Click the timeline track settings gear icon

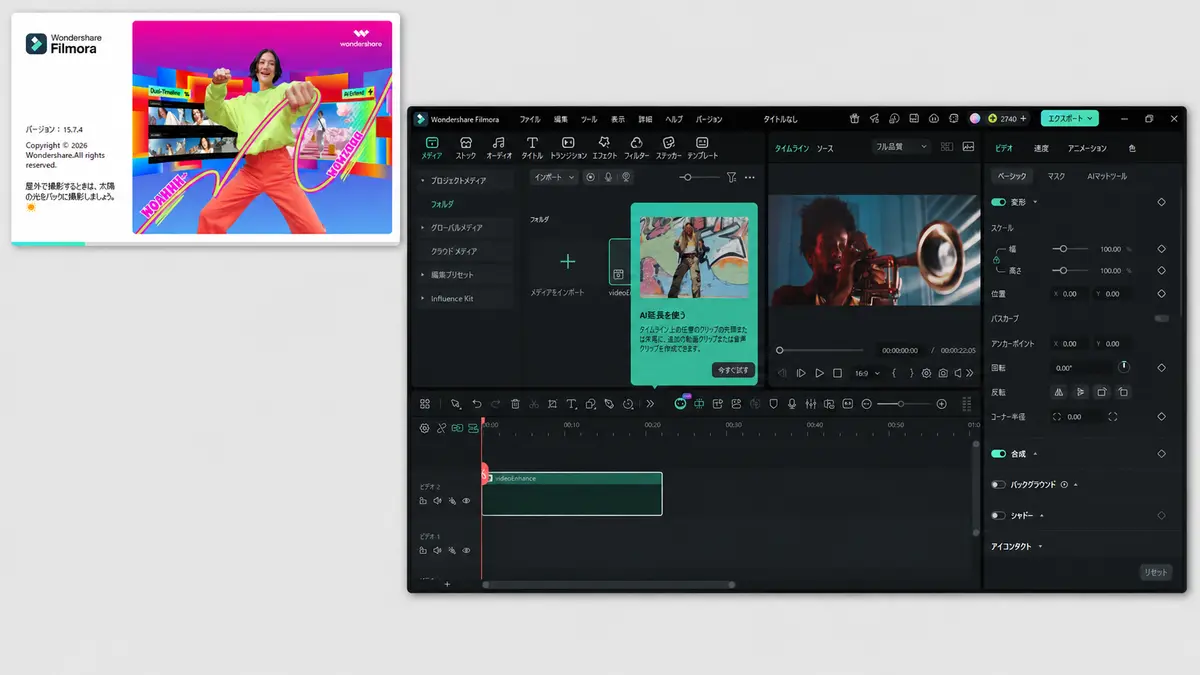[x=424, y=428]
